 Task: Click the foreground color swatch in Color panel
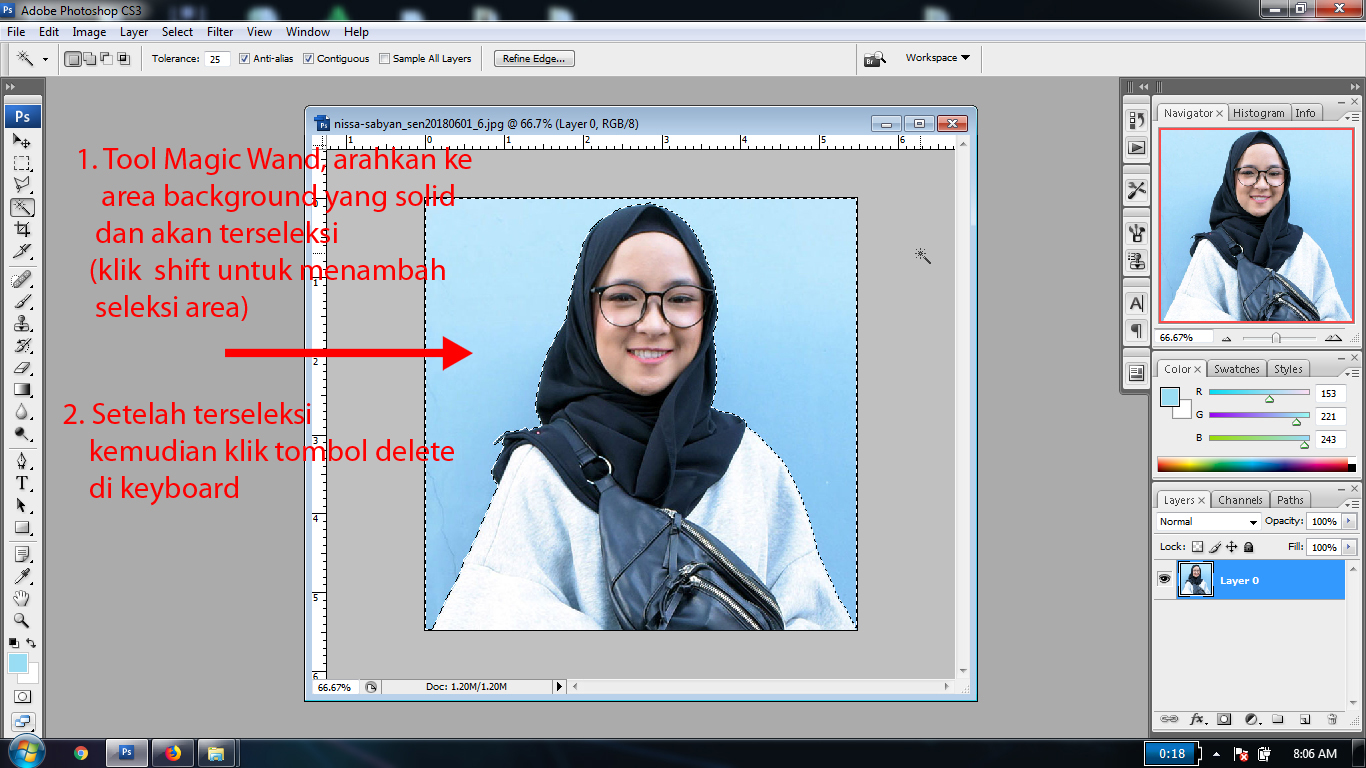point(1168,397)
